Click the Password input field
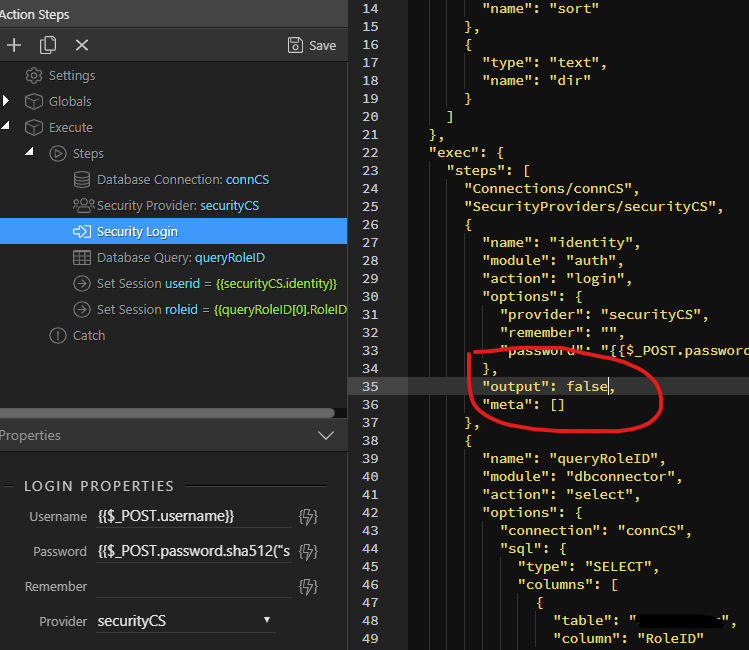This screenshot has width=749, height=650. click(x=193, y=551)
